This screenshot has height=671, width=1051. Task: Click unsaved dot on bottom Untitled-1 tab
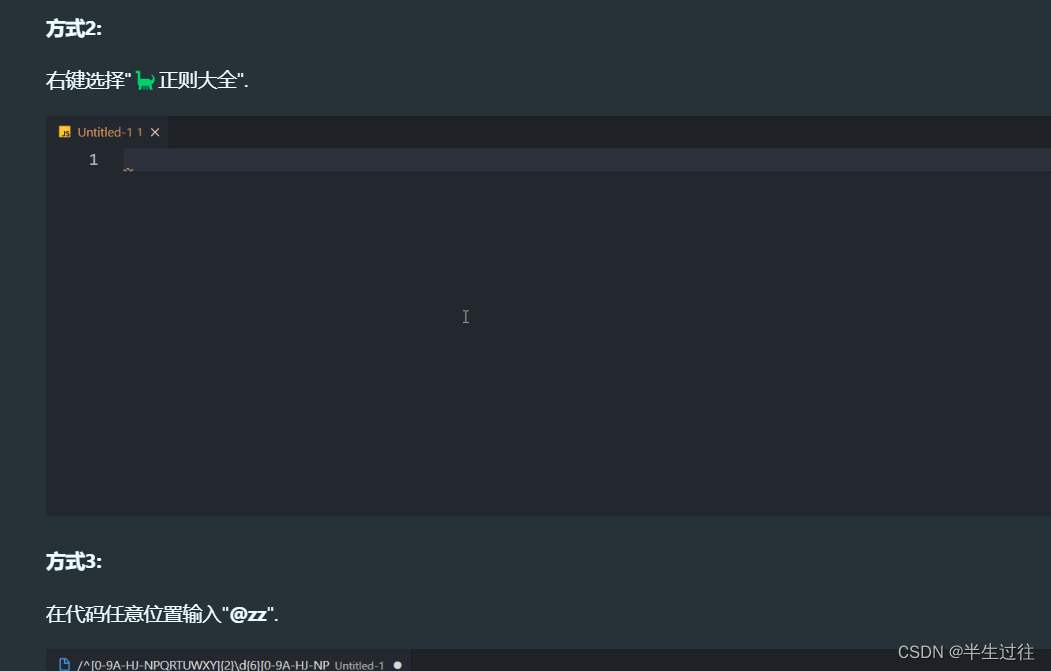397,665
